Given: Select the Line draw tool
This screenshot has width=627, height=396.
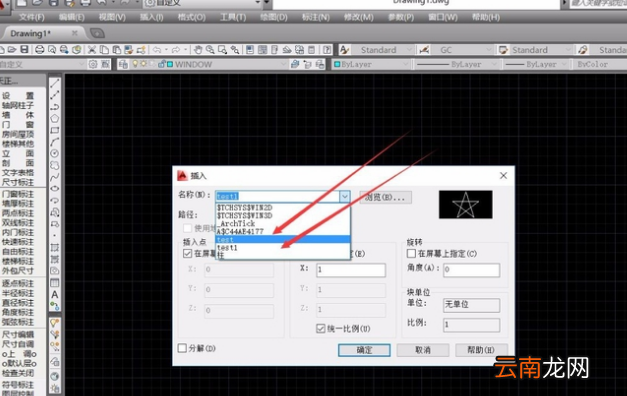Looking at the screenshot, I should [x=55, y=83].
